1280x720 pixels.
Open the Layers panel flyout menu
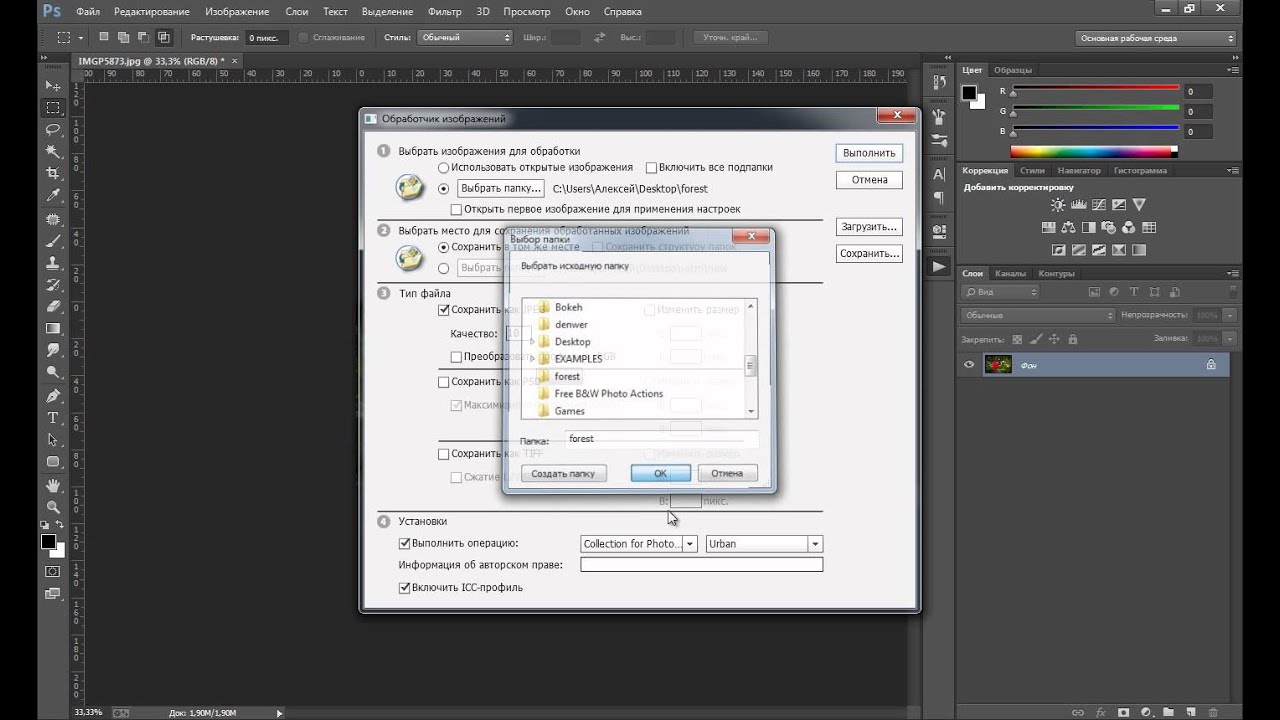click(1233, 273)
